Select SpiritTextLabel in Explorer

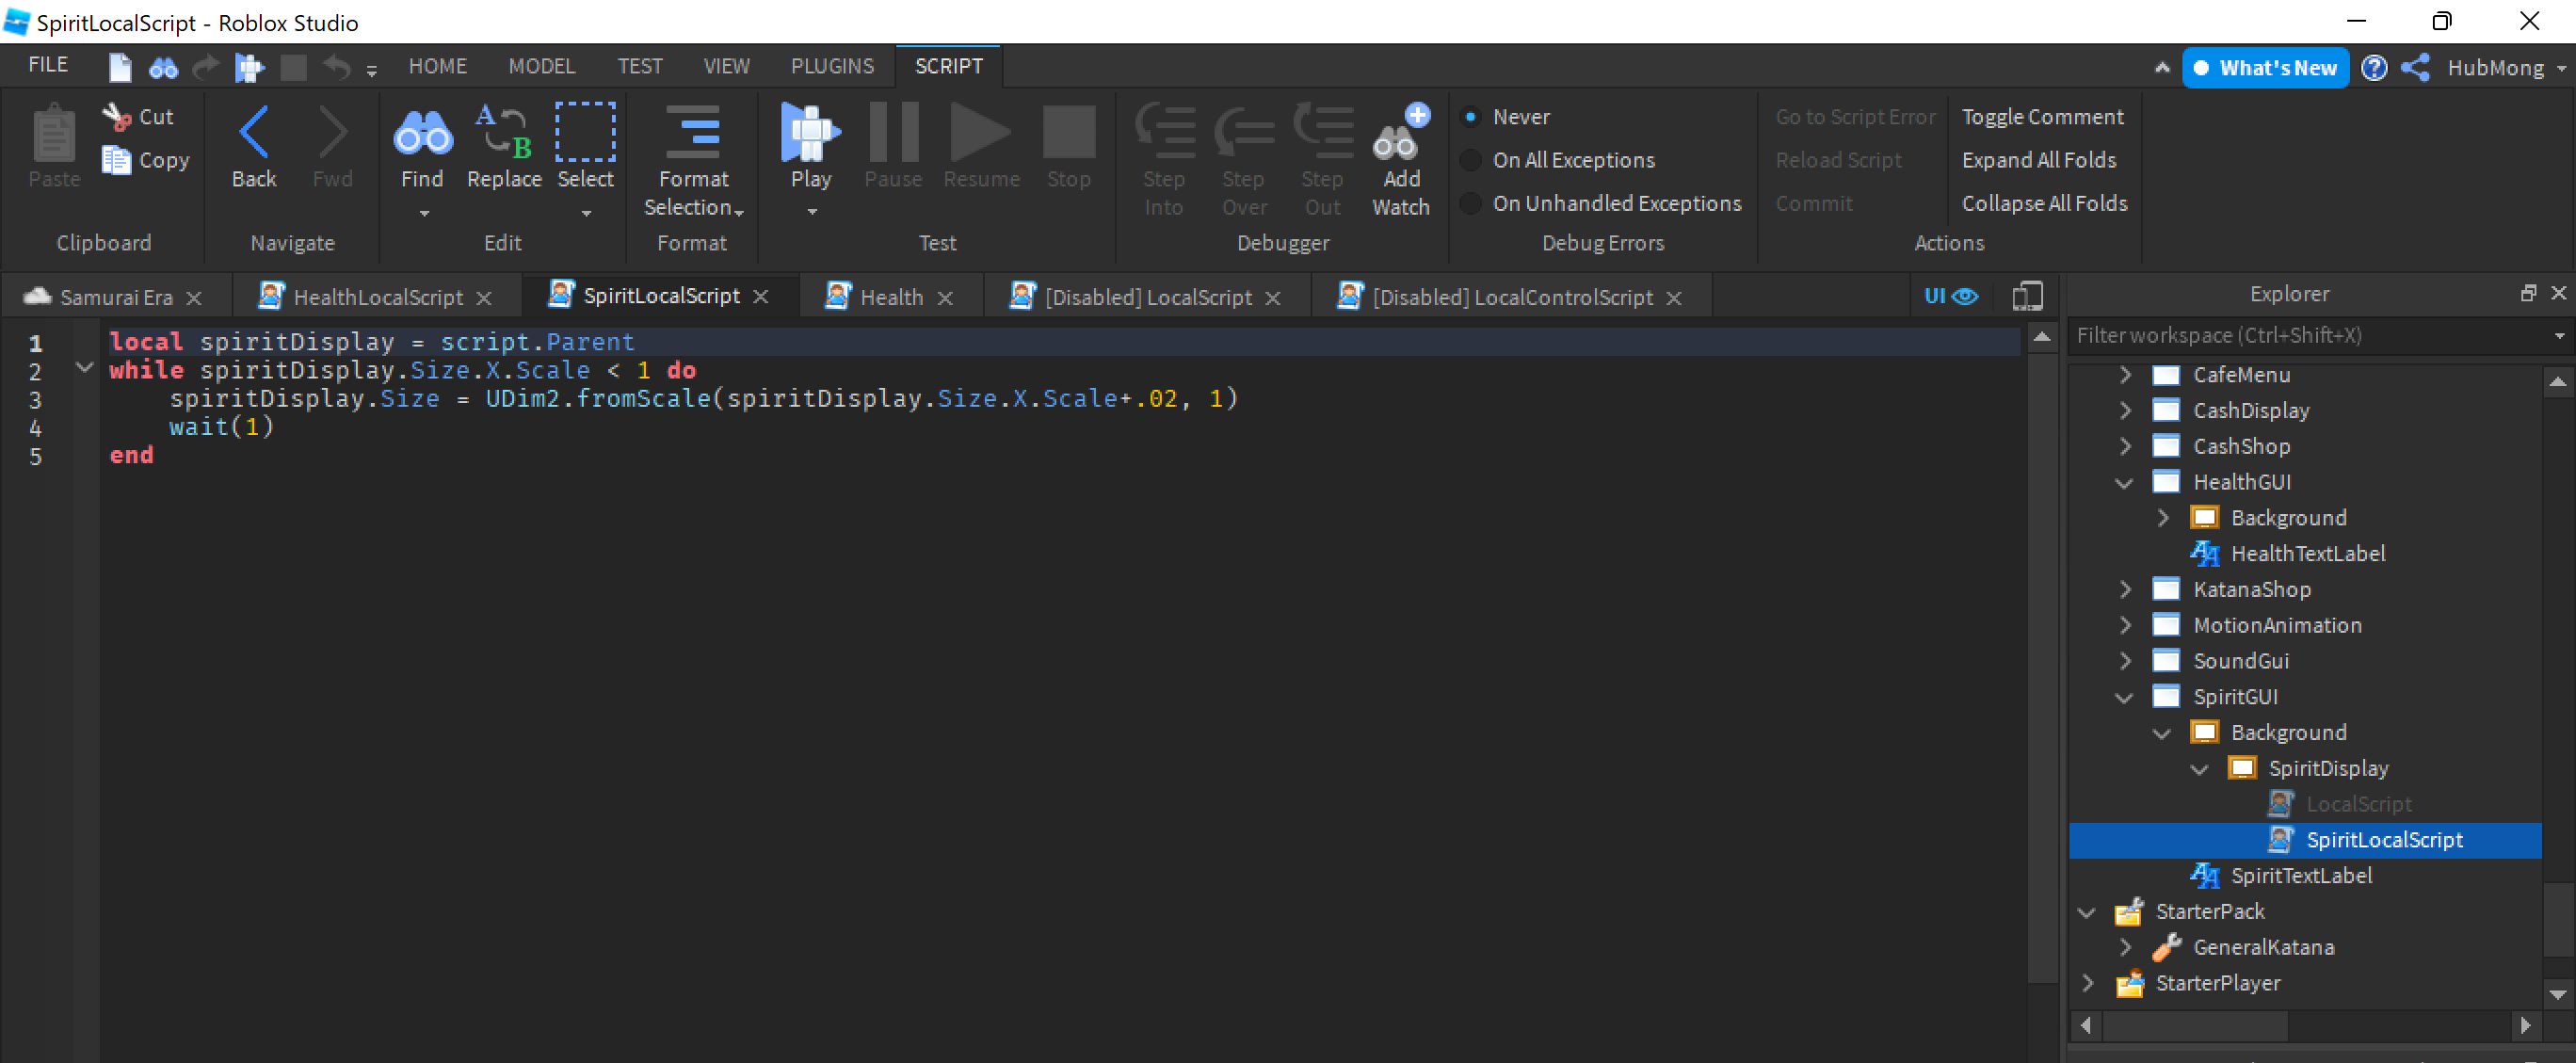(2301, 876)
